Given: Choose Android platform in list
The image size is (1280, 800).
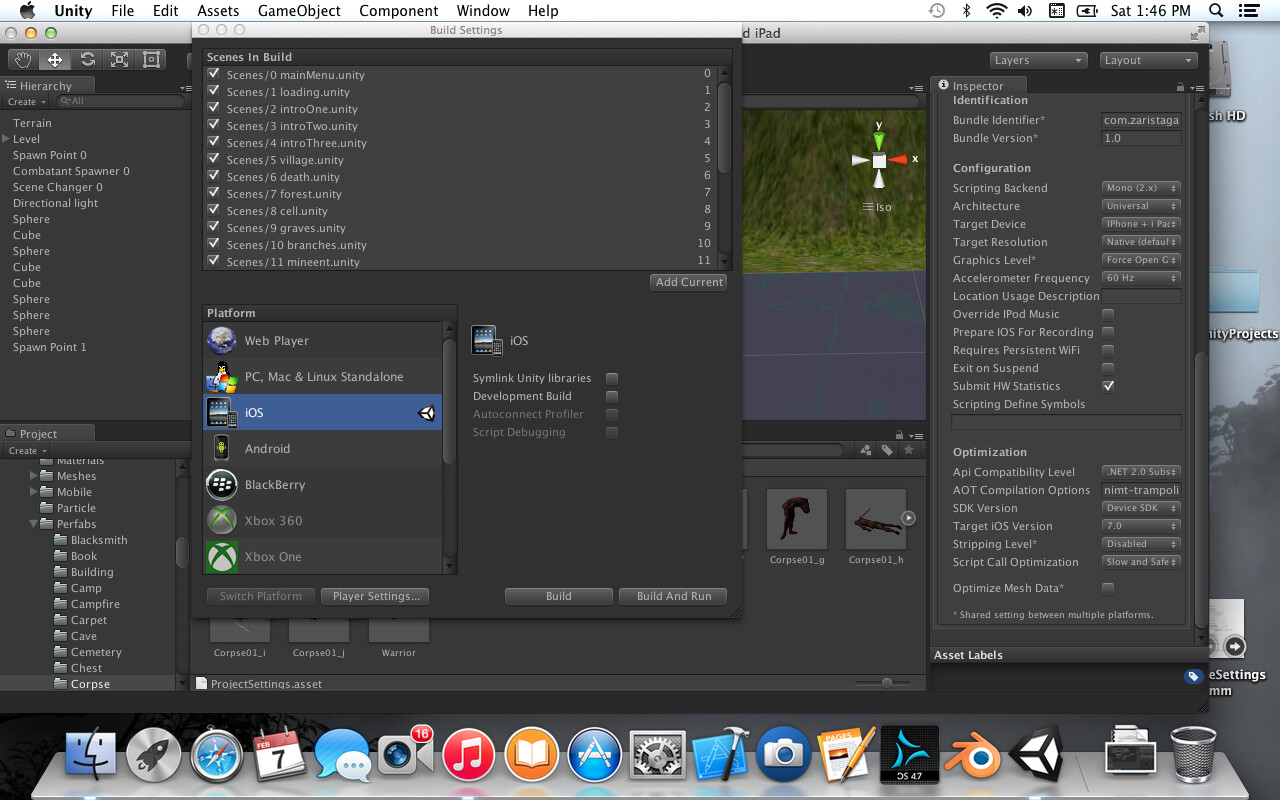Looking at the screenshot, I should (x=322, y=449).
